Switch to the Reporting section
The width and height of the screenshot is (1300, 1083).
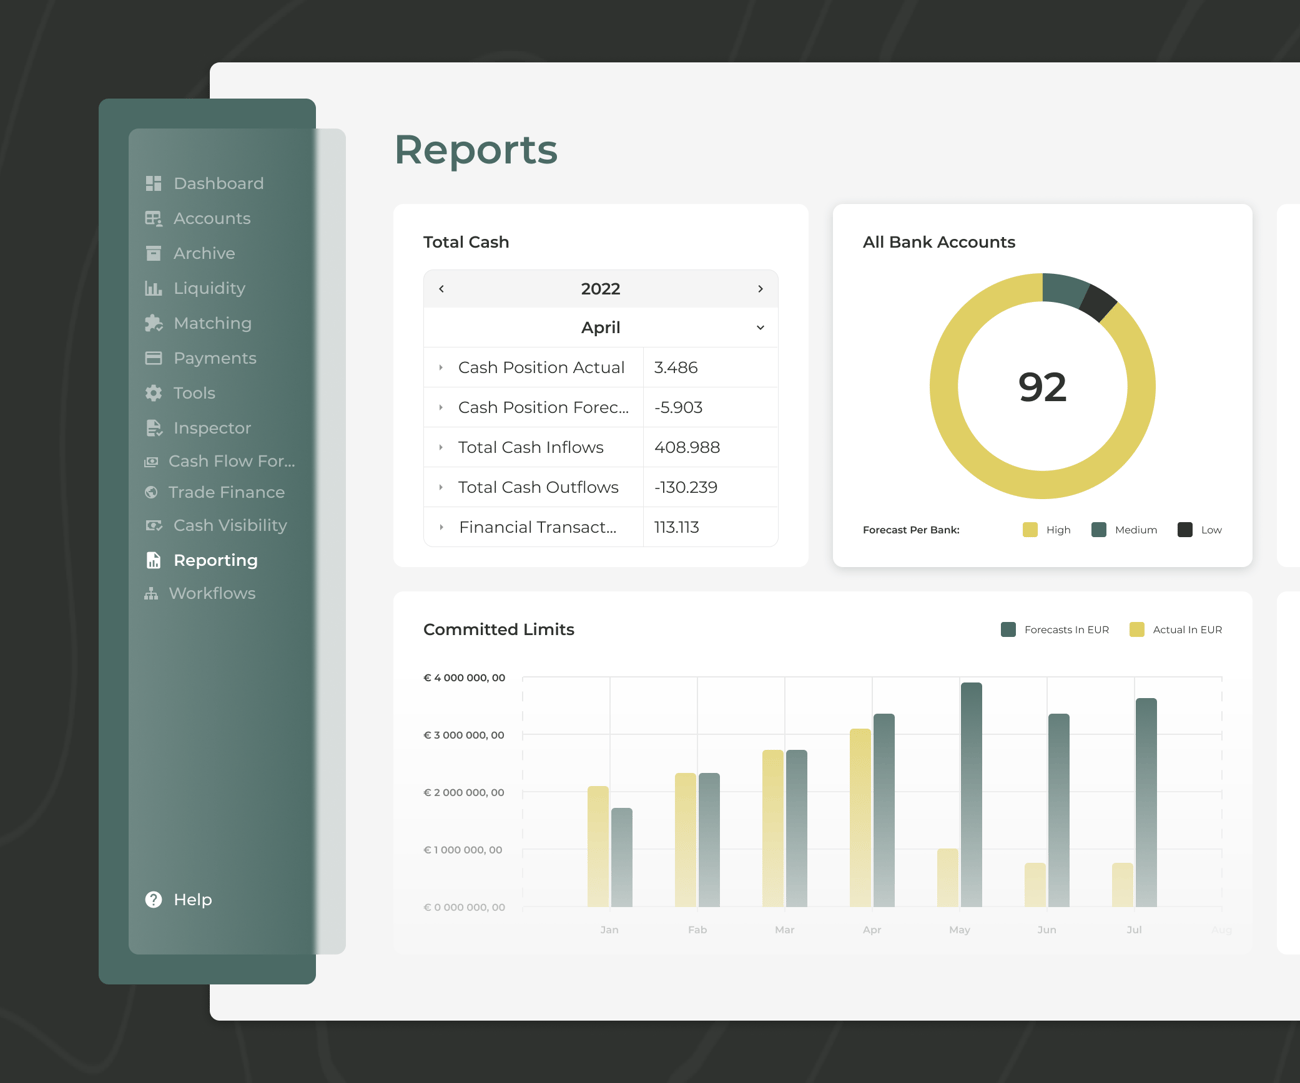(x=215, y=560)
